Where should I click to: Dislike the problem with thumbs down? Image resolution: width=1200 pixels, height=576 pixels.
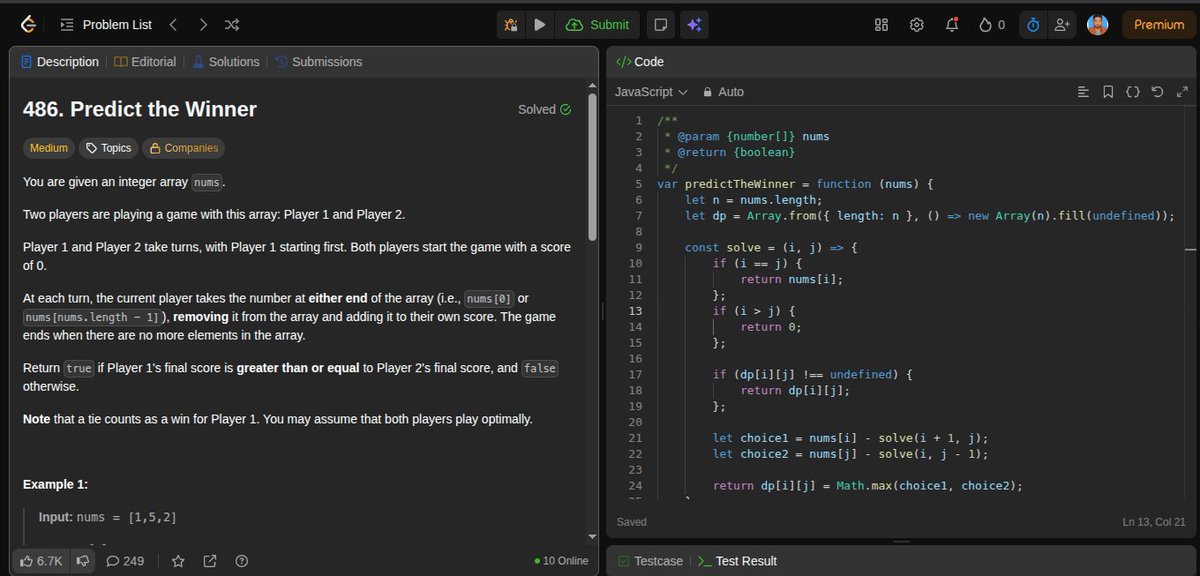(x=83, y=561)
